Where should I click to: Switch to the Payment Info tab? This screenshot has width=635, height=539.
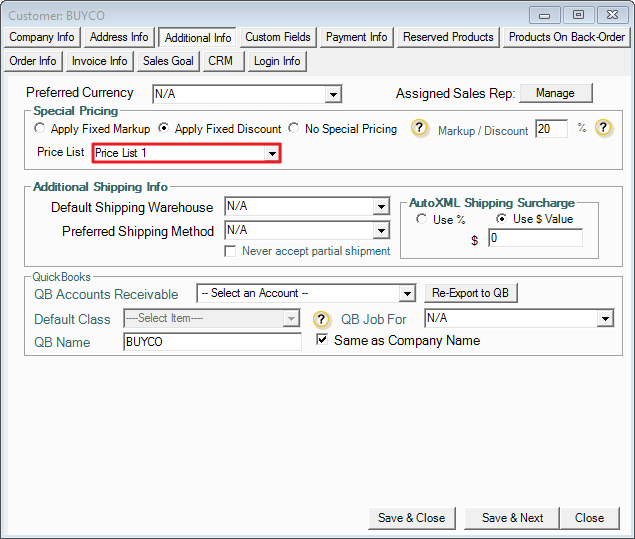[x=356, y=37]
